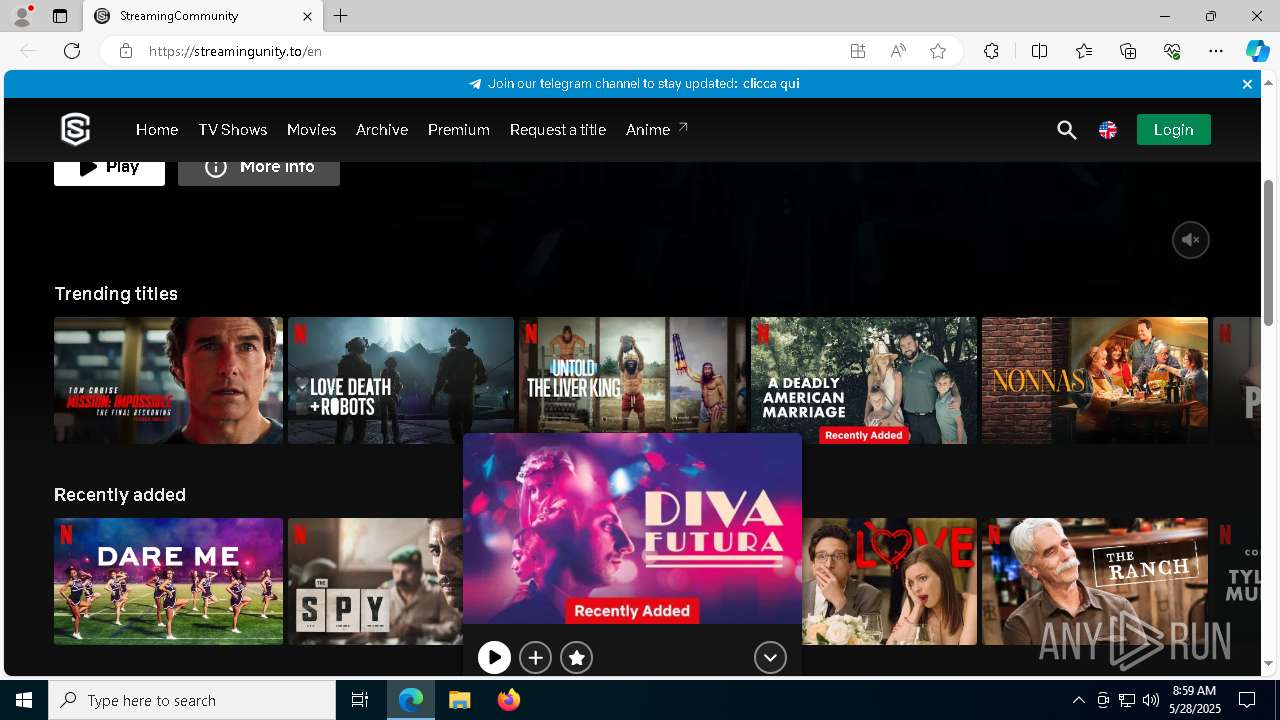Open Copilot sidebar icon

(1257, 51)
